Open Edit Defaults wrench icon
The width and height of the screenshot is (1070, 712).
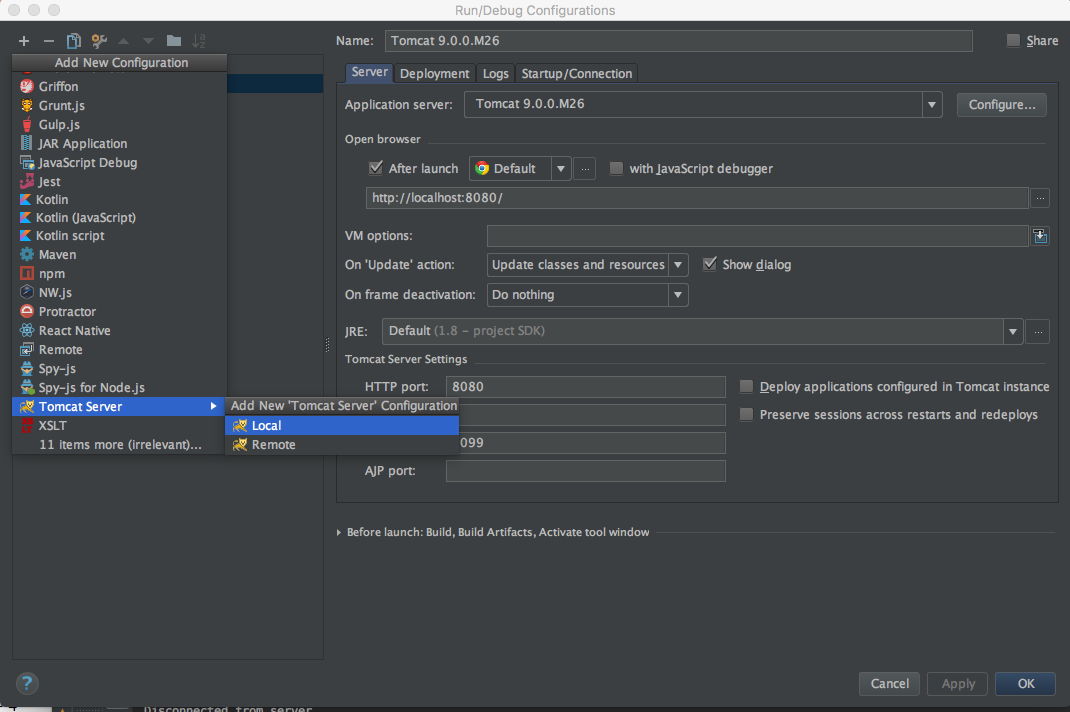click(99, 41)
